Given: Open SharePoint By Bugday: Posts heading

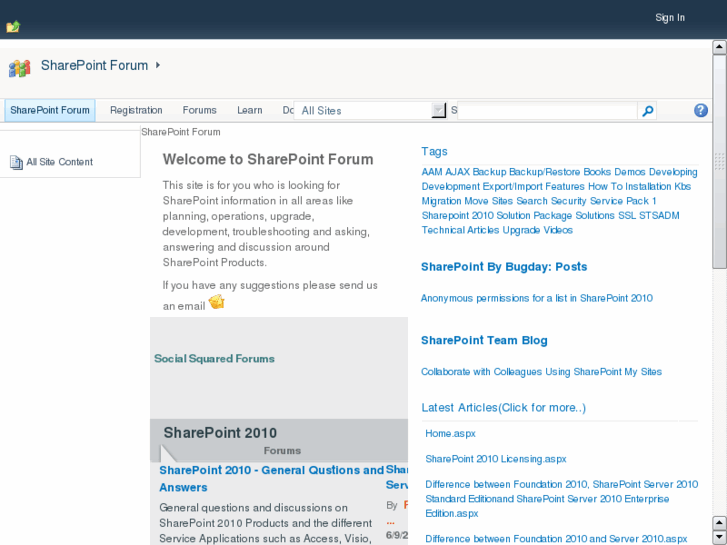Looking at the screenshot, I should click(x=504, y=267).
